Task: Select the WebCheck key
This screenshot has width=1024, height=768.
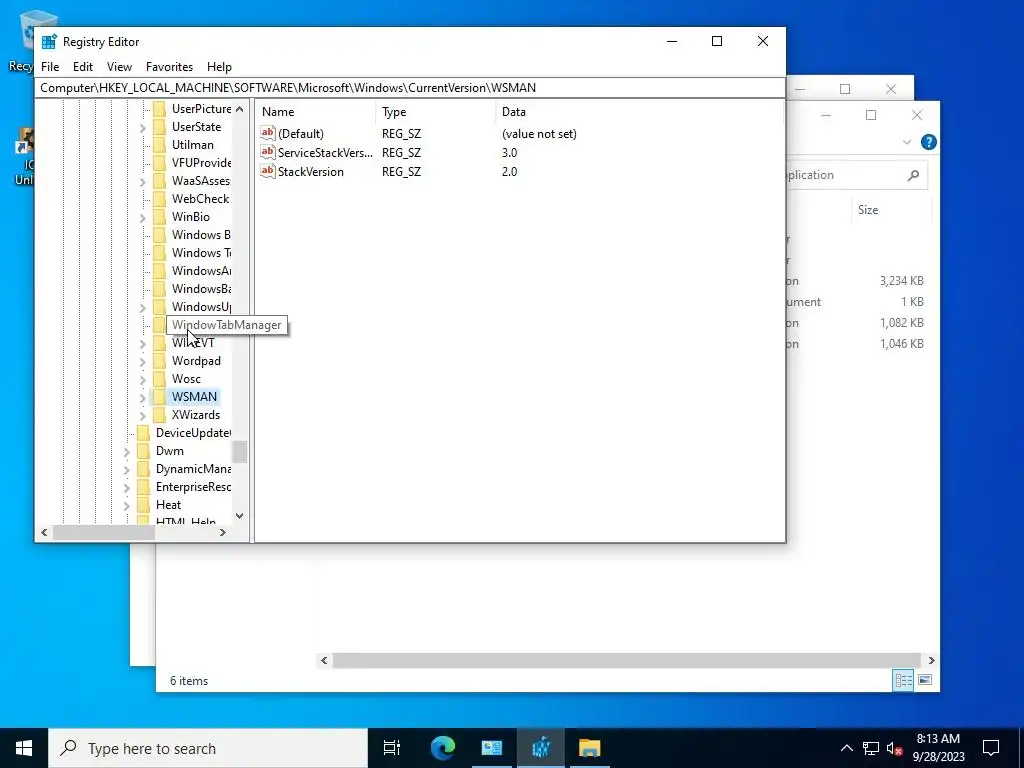Action: [200, 199]
